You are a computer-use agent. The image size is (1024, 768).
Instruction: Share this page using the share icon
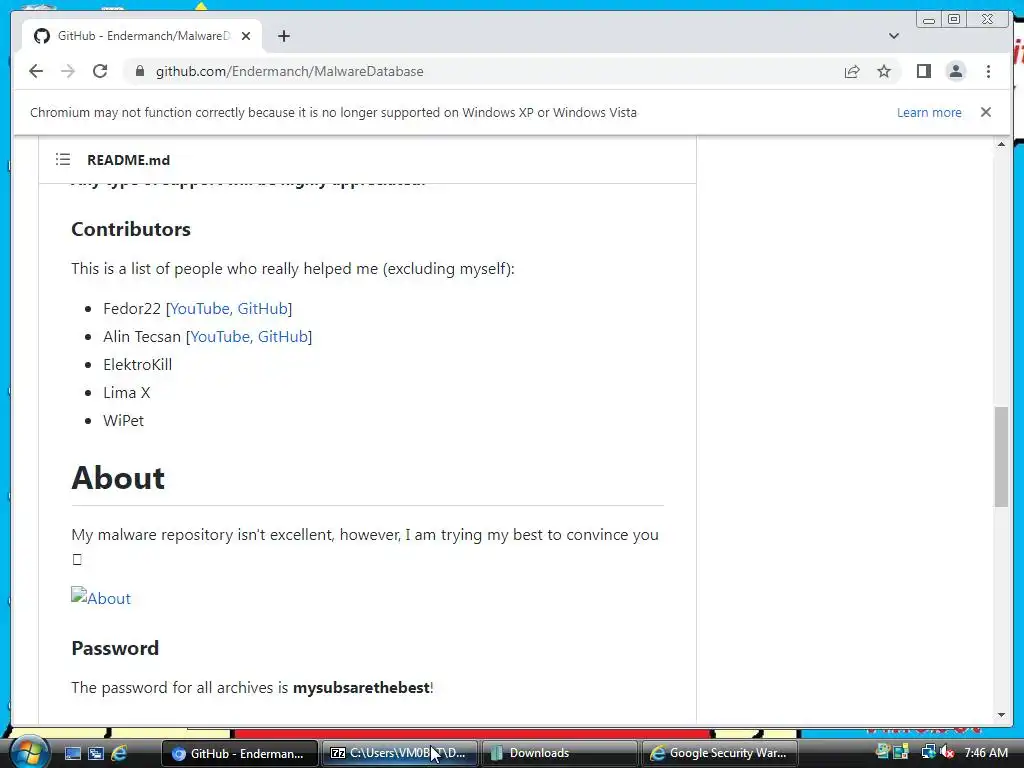click(852, 71)
